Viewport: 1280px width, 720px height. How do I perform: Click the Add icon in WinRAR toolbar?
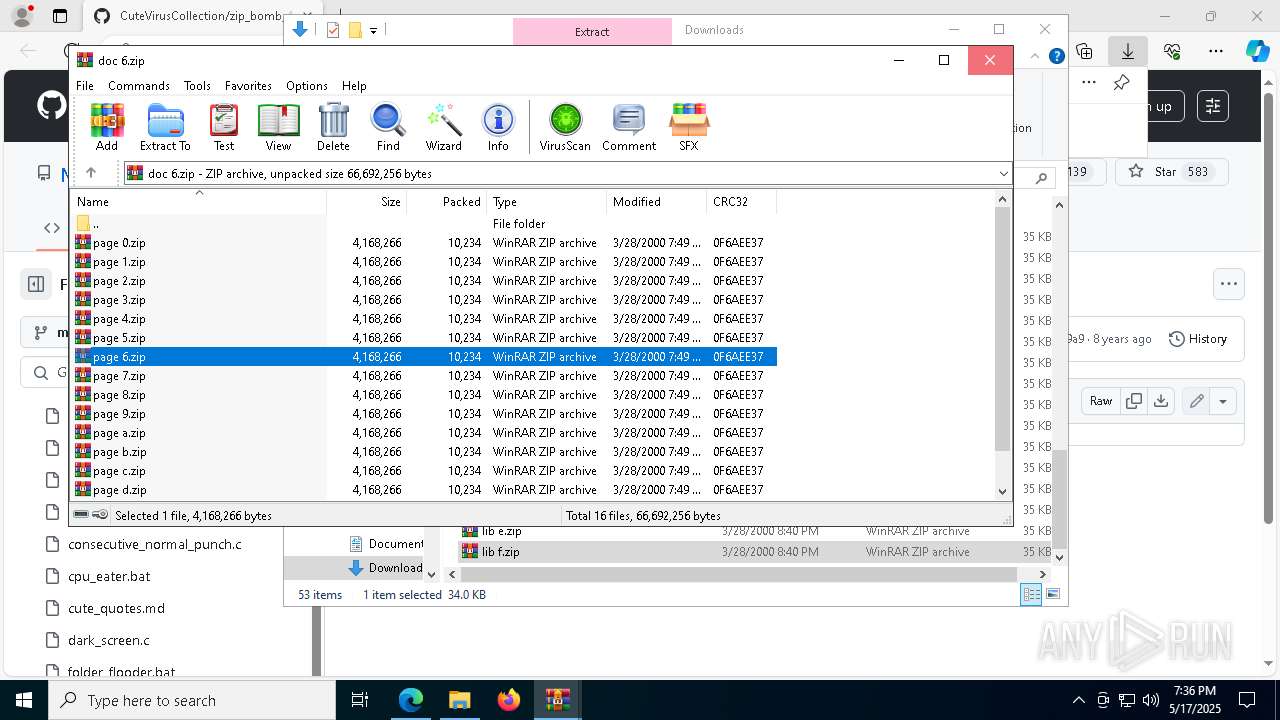(107, 127)
